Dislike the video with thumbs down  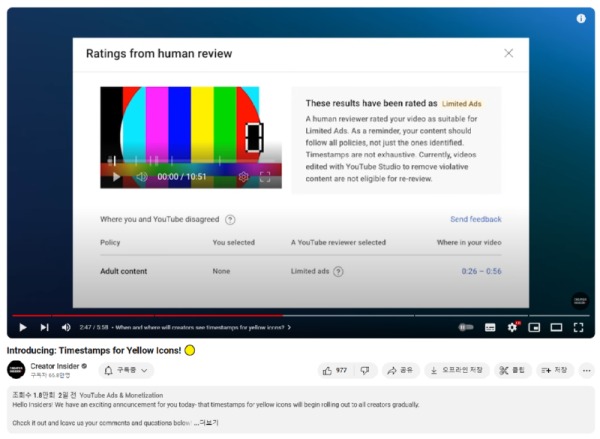pos(365,370)
